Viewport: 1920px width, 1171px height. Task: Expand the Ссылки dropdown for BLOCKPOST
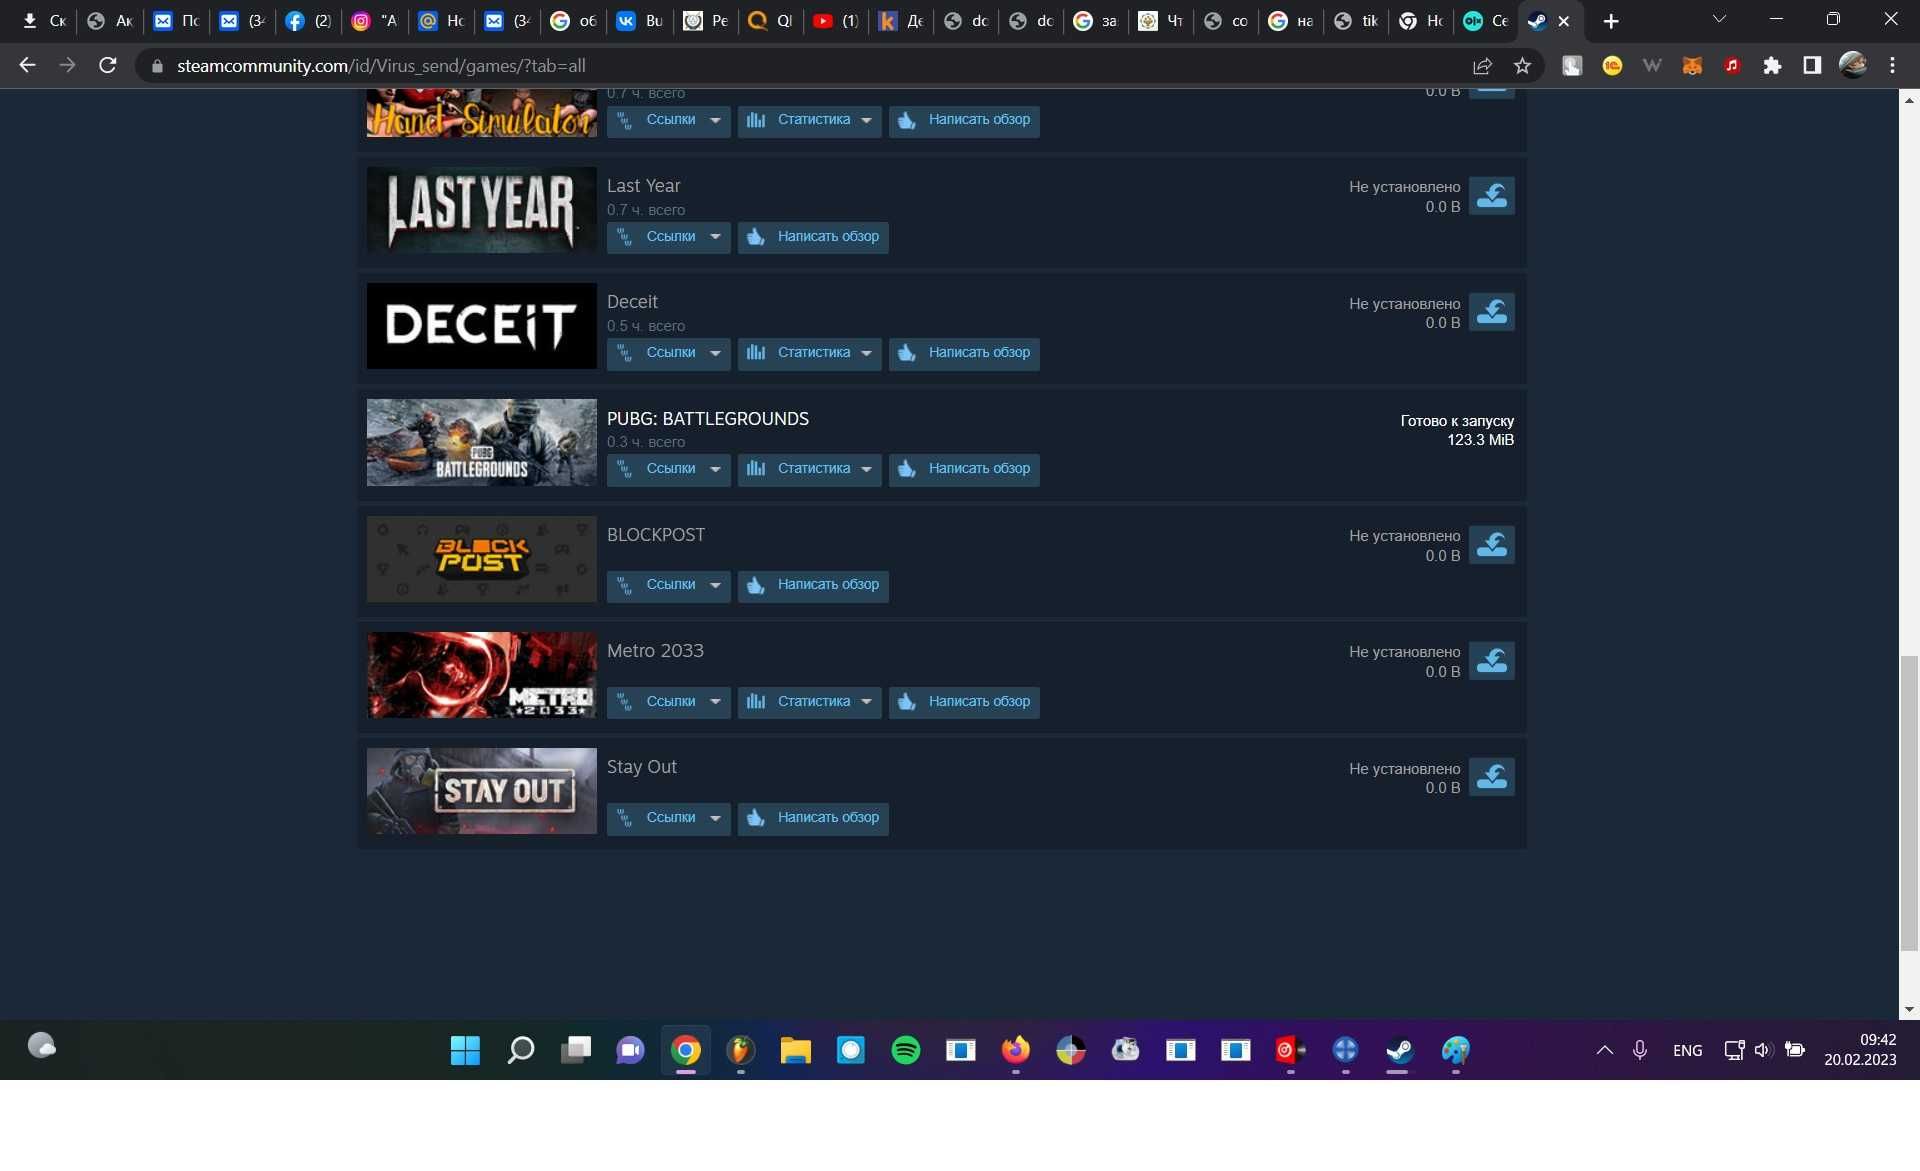(x=668, y=585)
